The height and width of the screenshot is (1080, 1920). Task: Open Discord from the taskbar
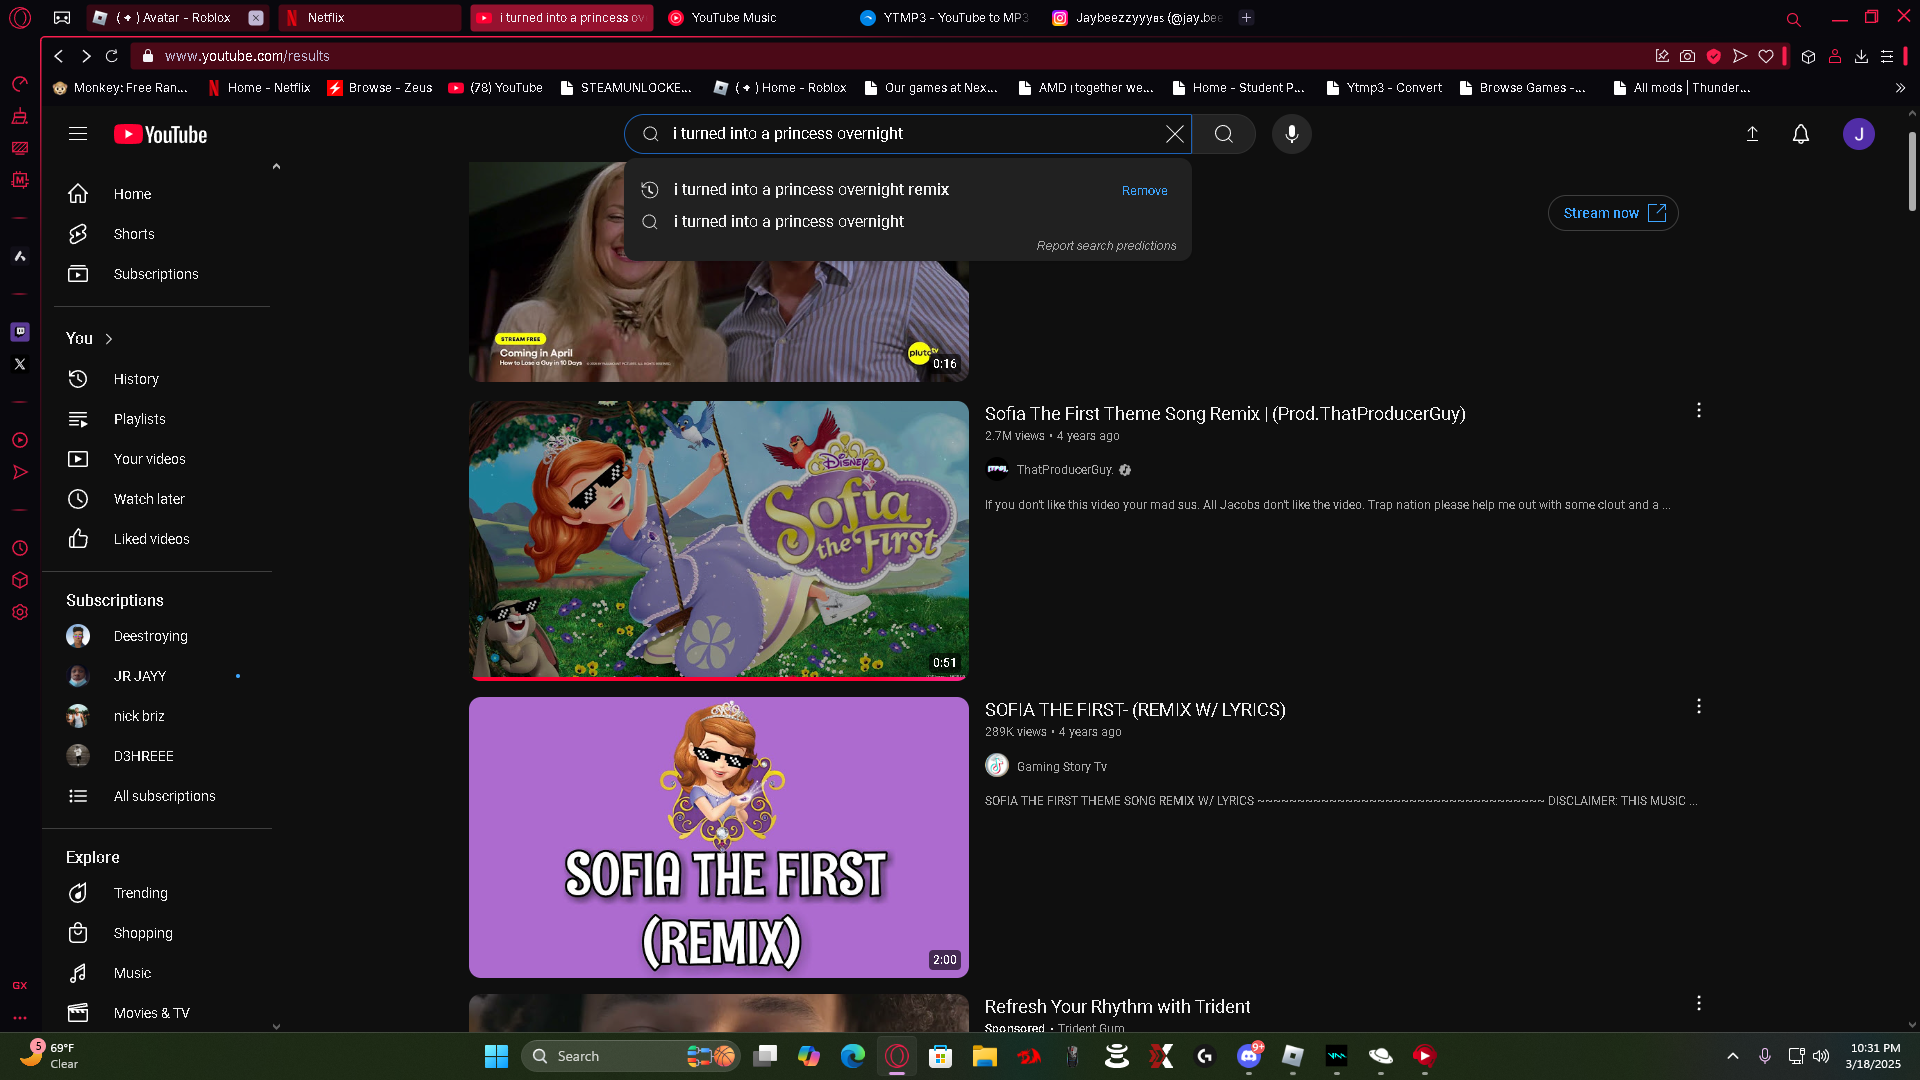(x=1249, y=1056)
